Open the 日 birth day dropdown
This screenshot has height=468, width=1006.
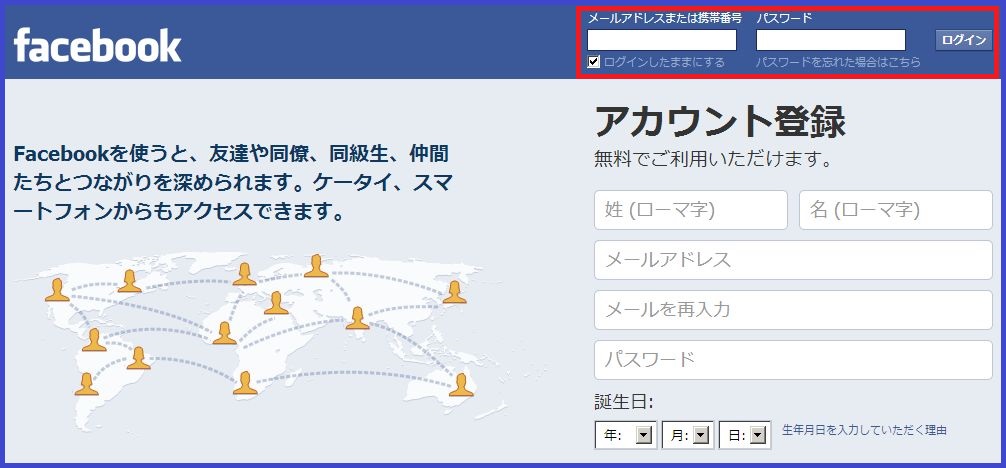click(x=745, y=436)
